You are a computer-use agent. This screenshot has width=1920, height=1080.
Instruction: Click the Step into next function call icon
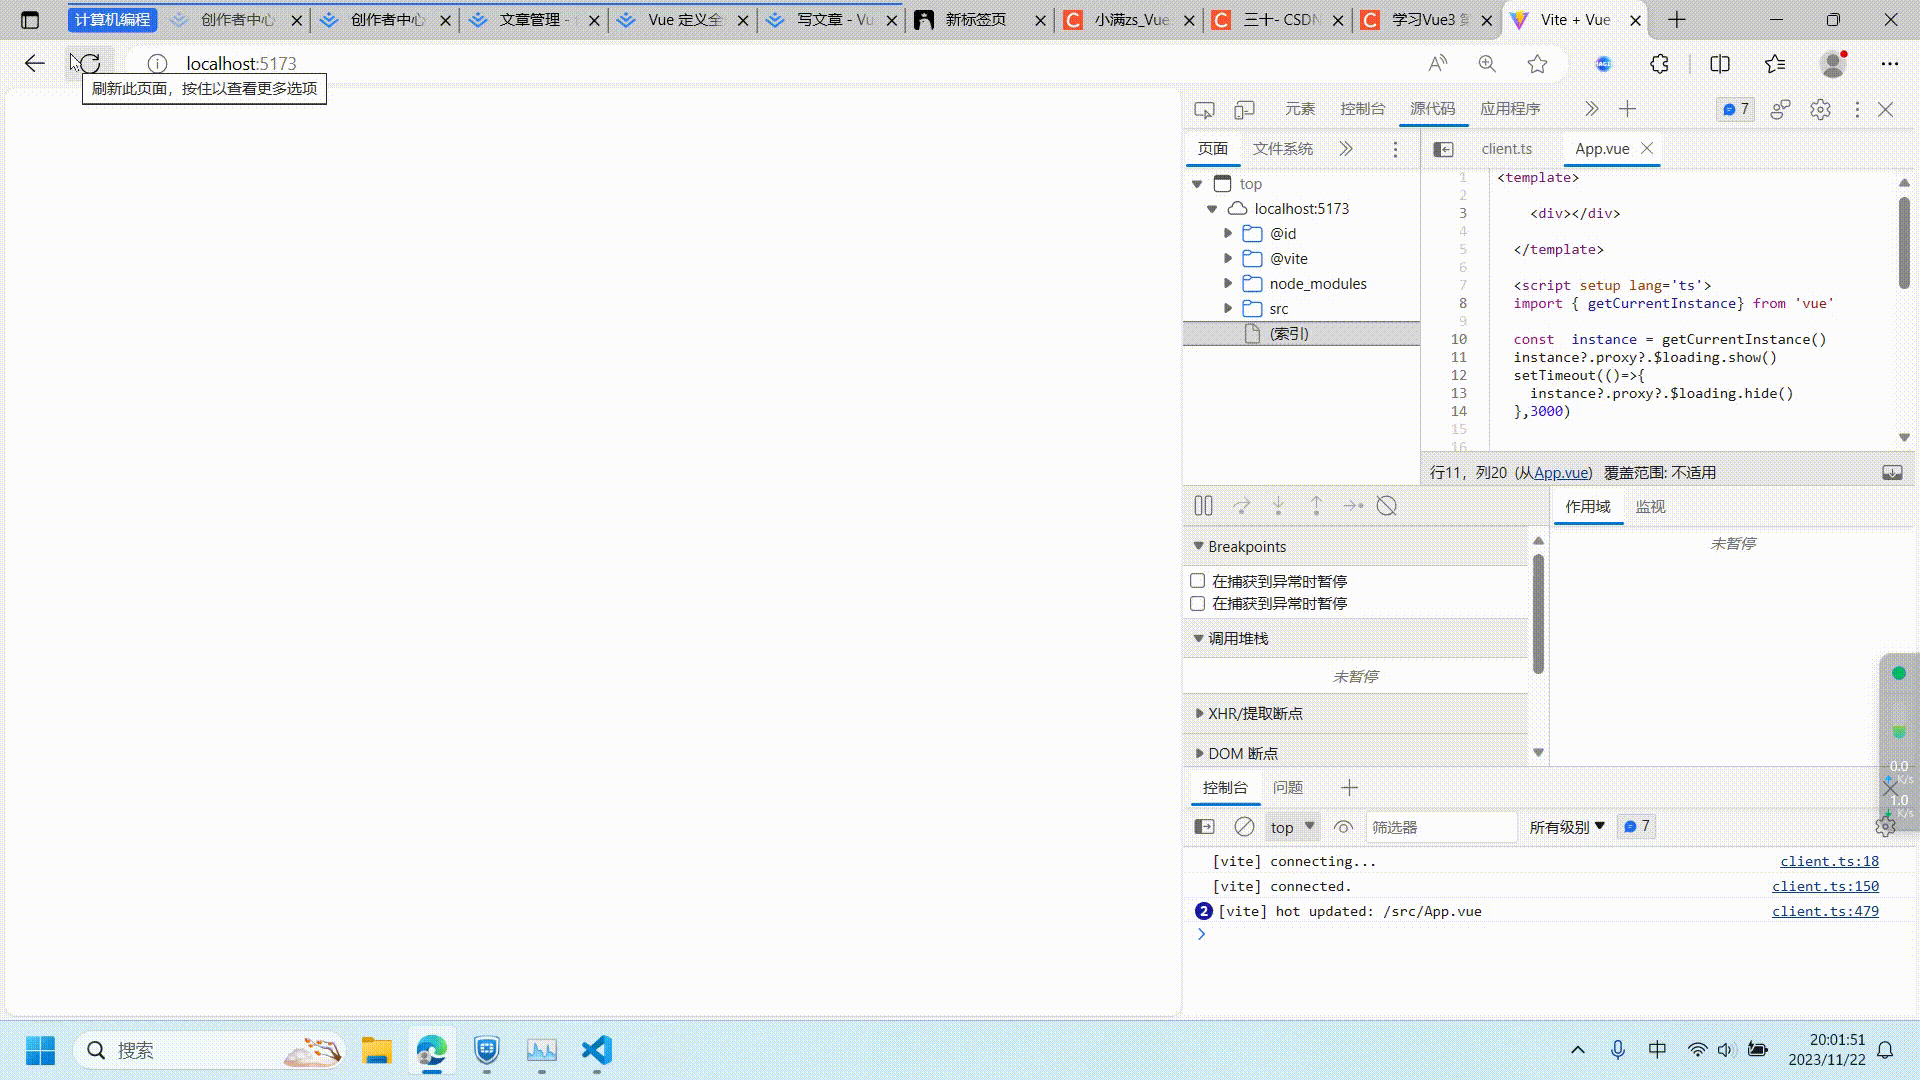1279,506
